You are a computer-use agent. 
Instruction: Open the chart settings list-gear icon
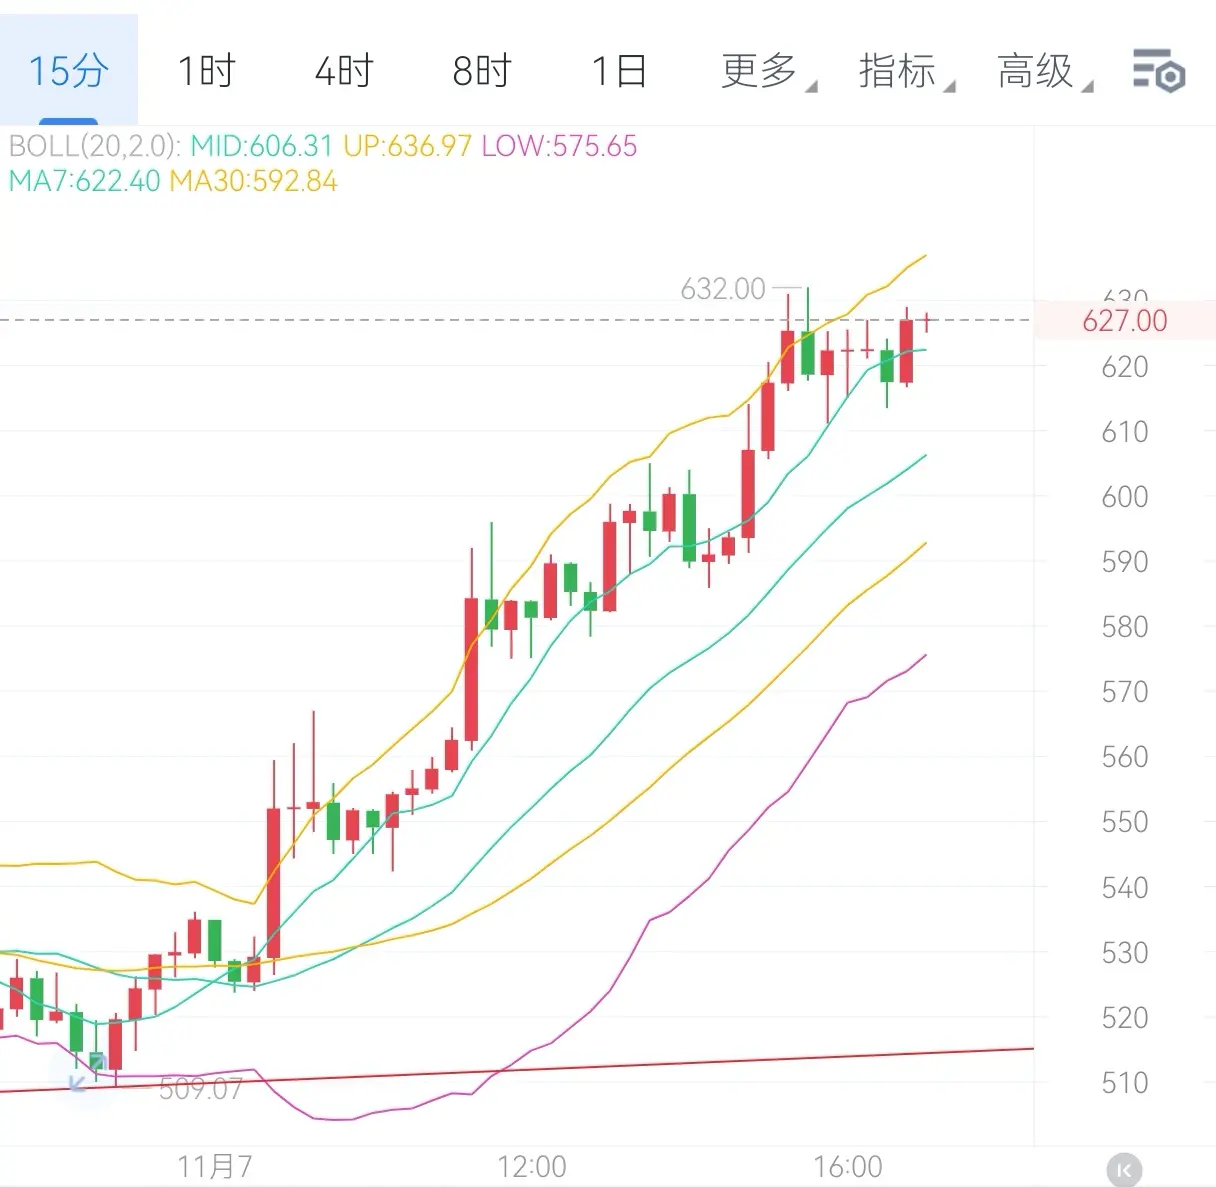1158,71
